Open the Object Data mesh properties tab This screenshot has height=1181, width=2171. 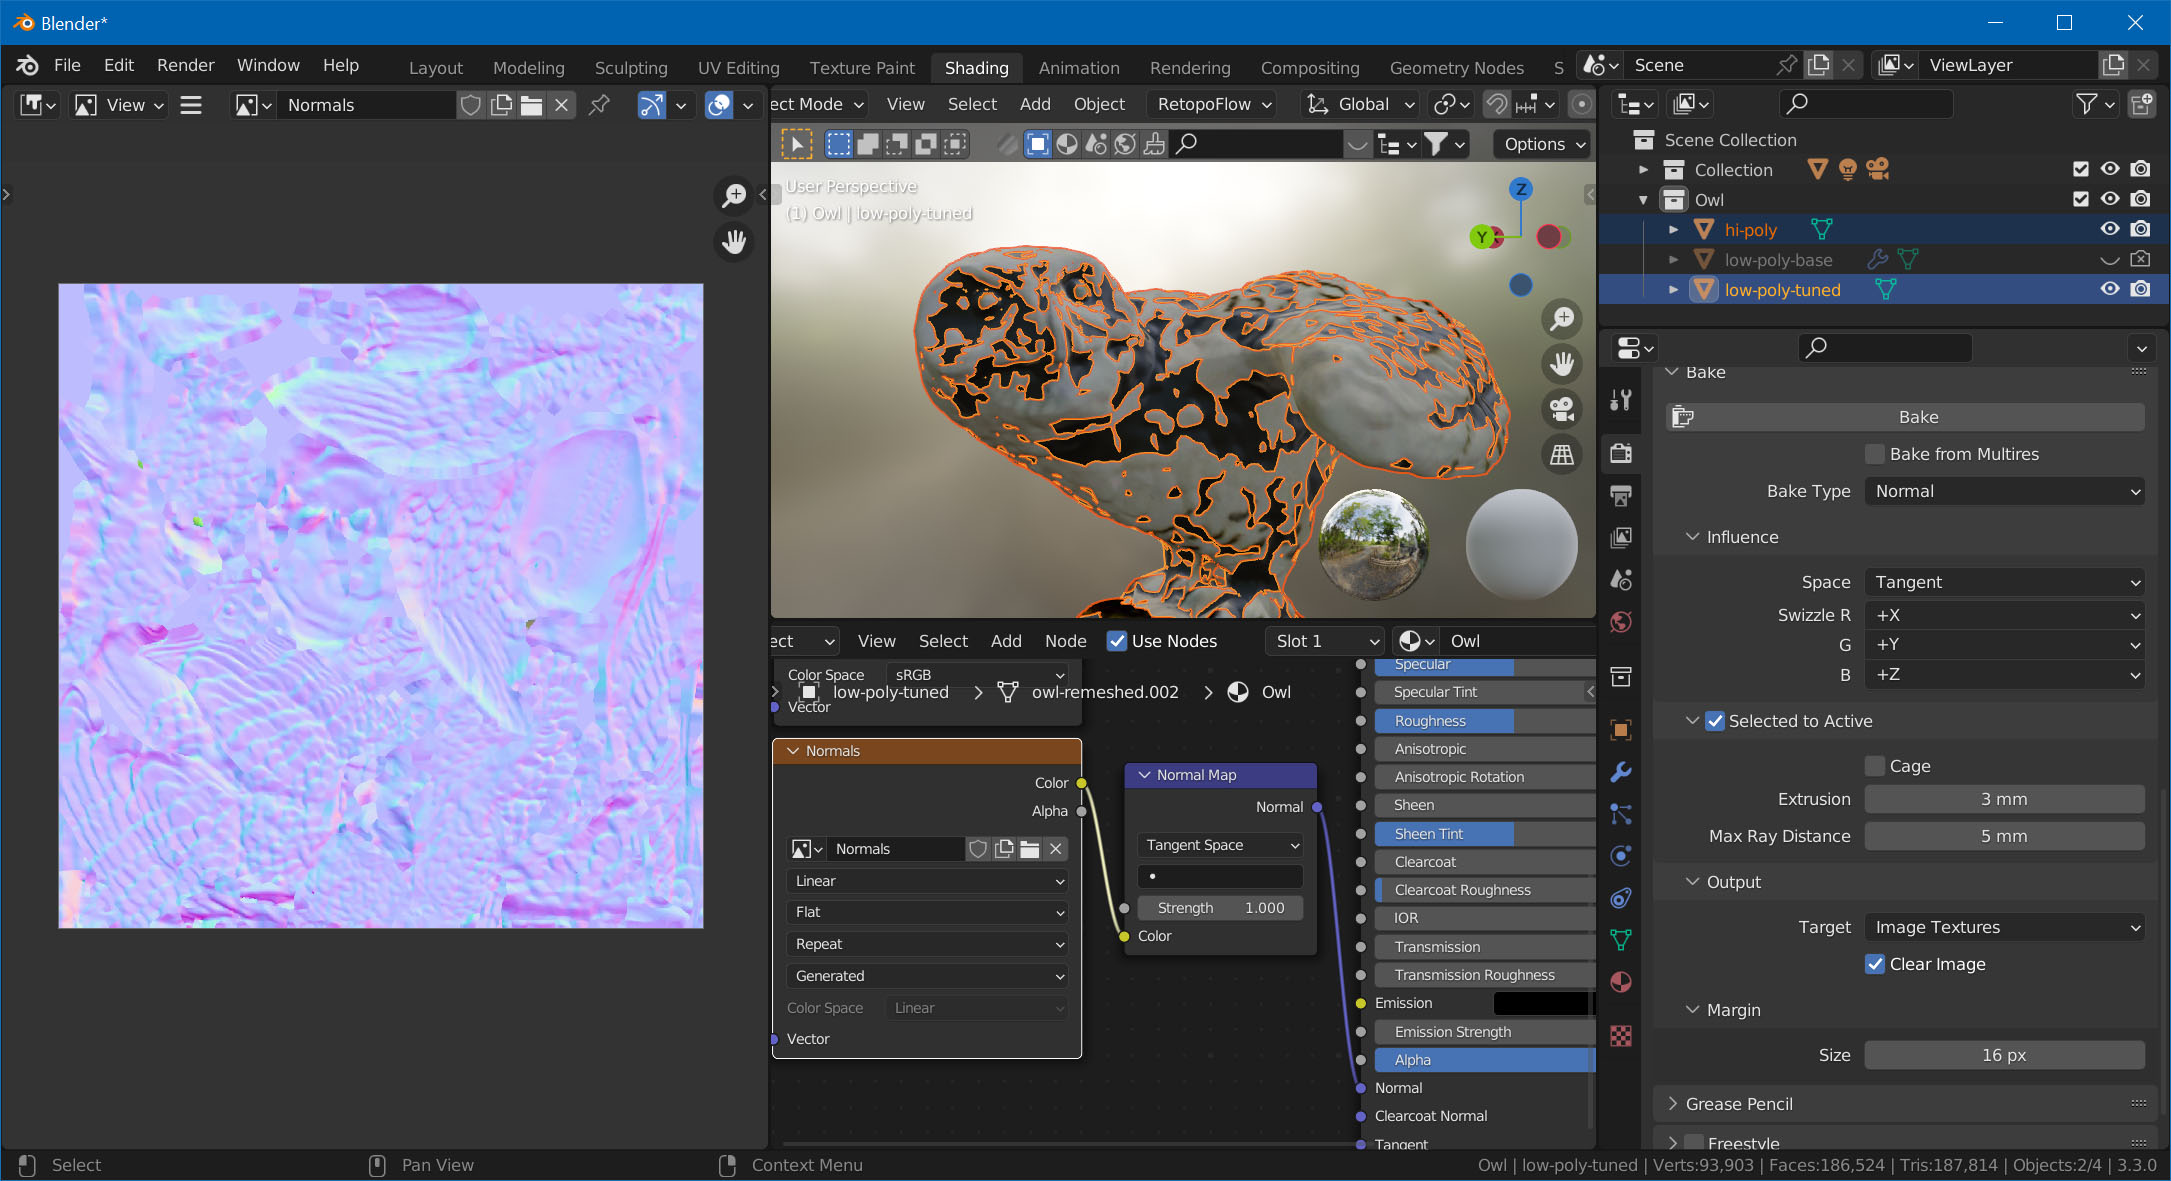coord(1621,940)
